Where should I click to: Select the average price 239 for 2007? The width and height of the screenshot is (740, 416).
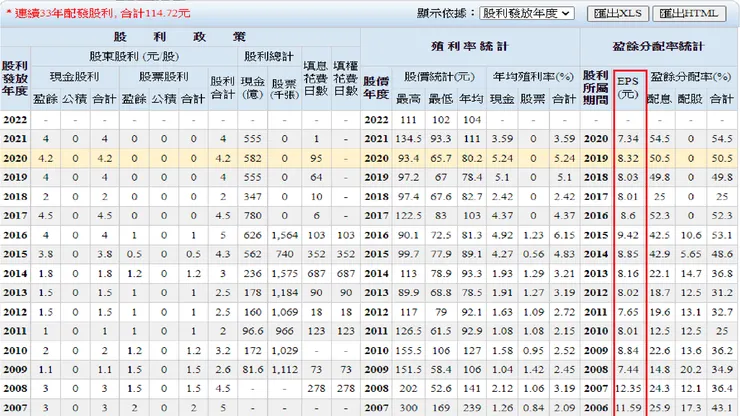click(471, 408)
